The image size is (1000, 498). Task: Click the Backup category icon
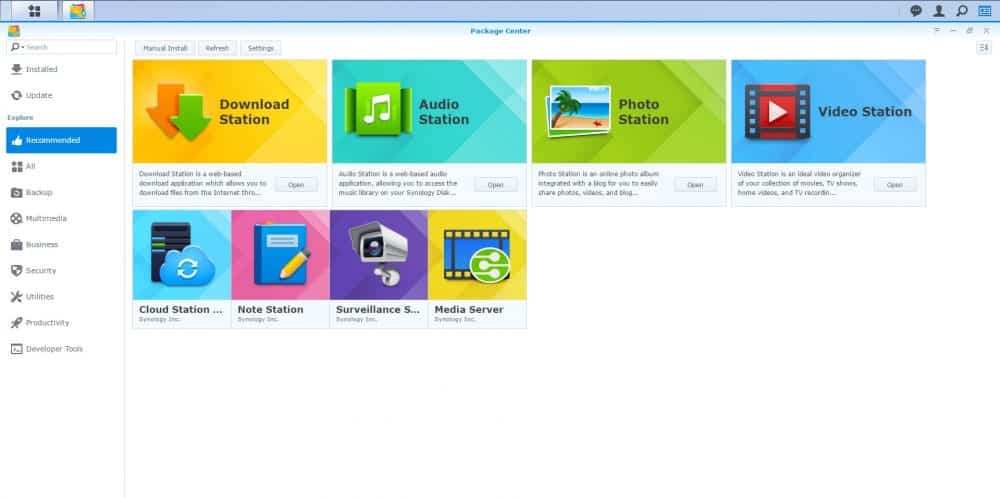(17, 193)
